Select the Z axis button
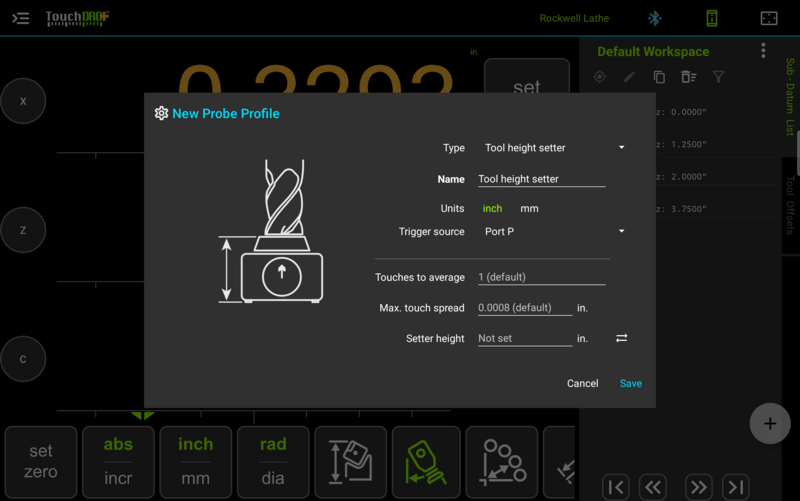Screen dimensions: 800x501 pyautogui.click(x=23, y=230)
